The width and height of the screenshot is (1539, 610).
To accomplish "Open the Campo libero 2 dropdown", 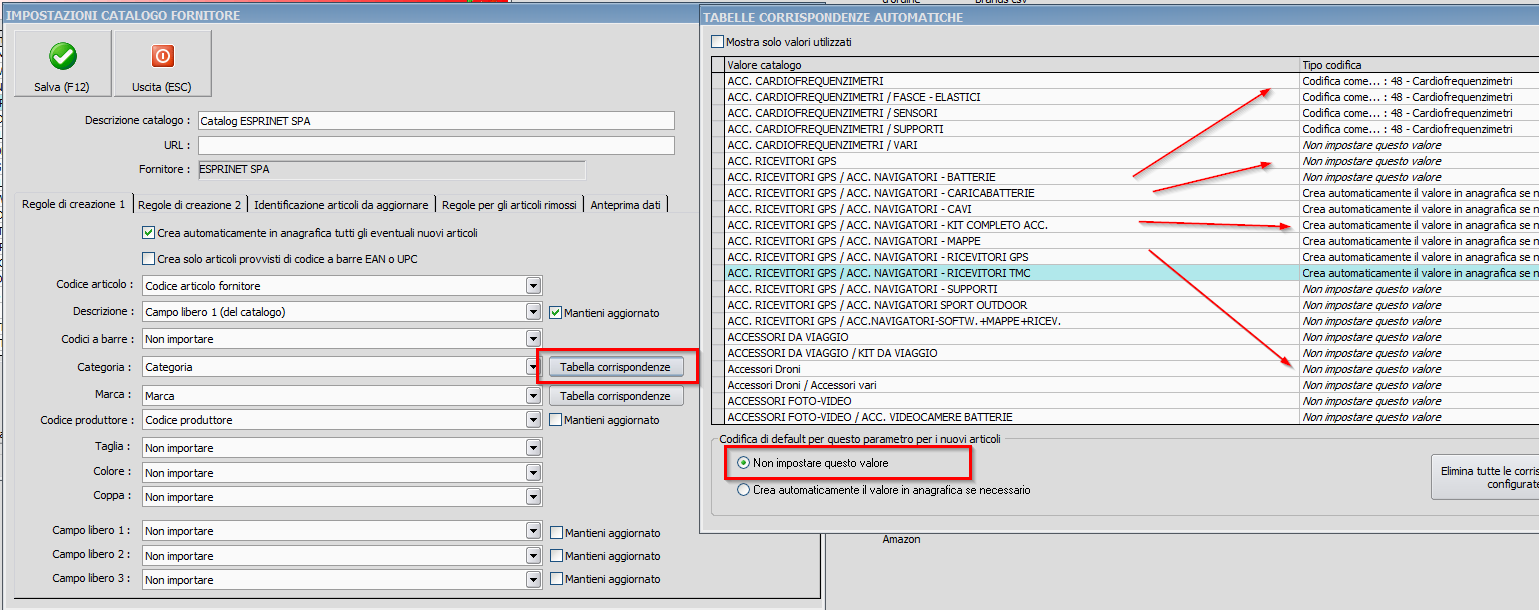I will [534, 556].
